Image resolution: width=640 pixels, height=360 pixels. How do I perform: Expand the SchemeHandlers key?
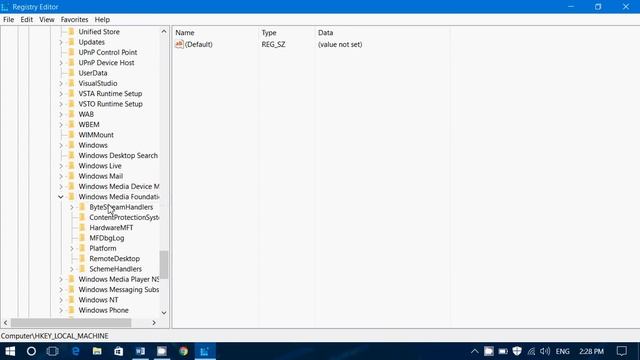pyautogui.click(x=72, y=269)
